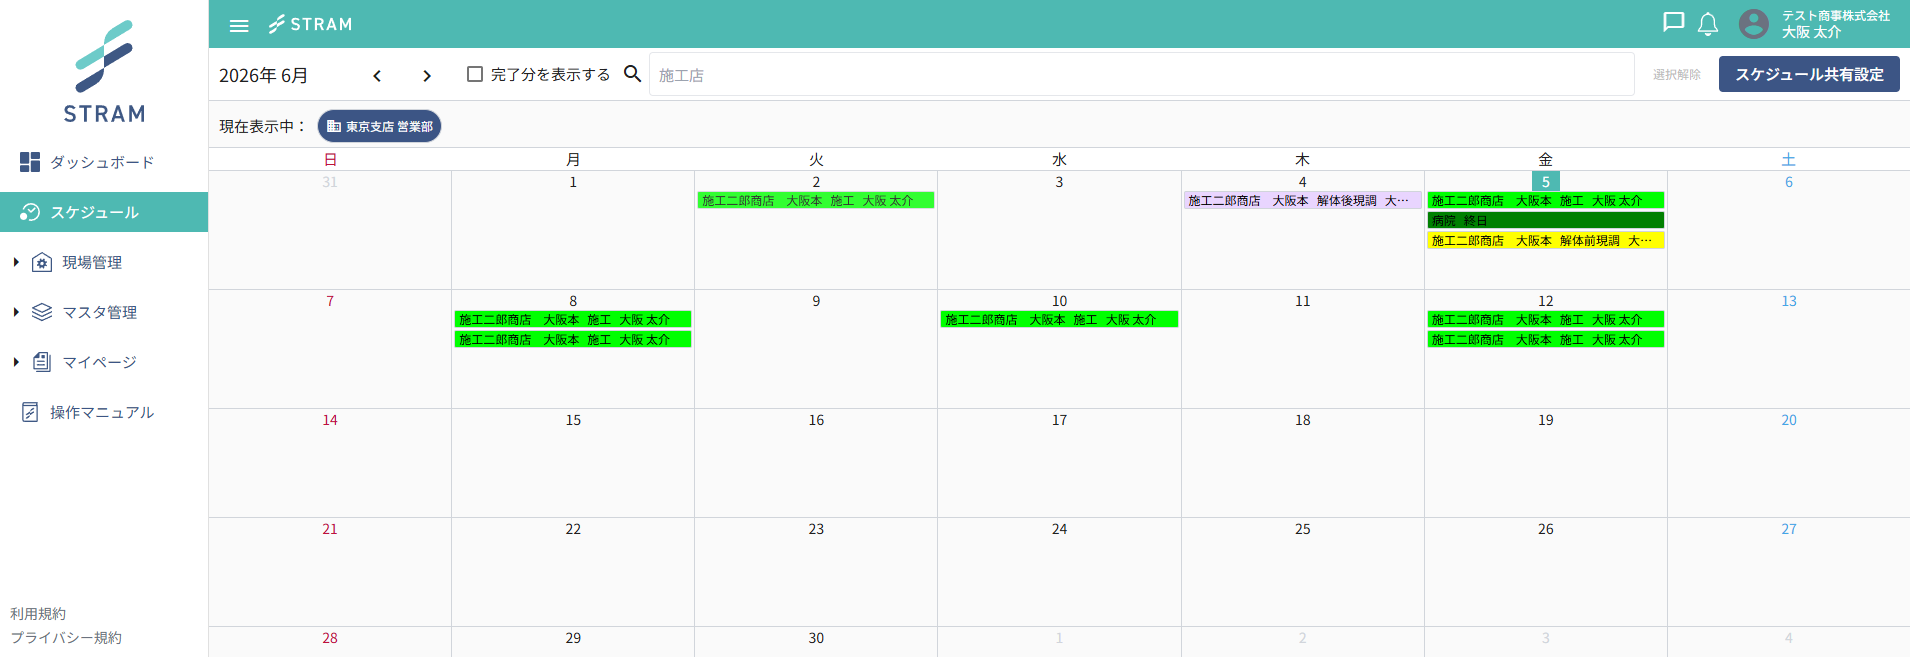Viewport: 1910px width, 657px height.
Task: Open June 5 first green 施工 event
Action: coord(1546,200)
